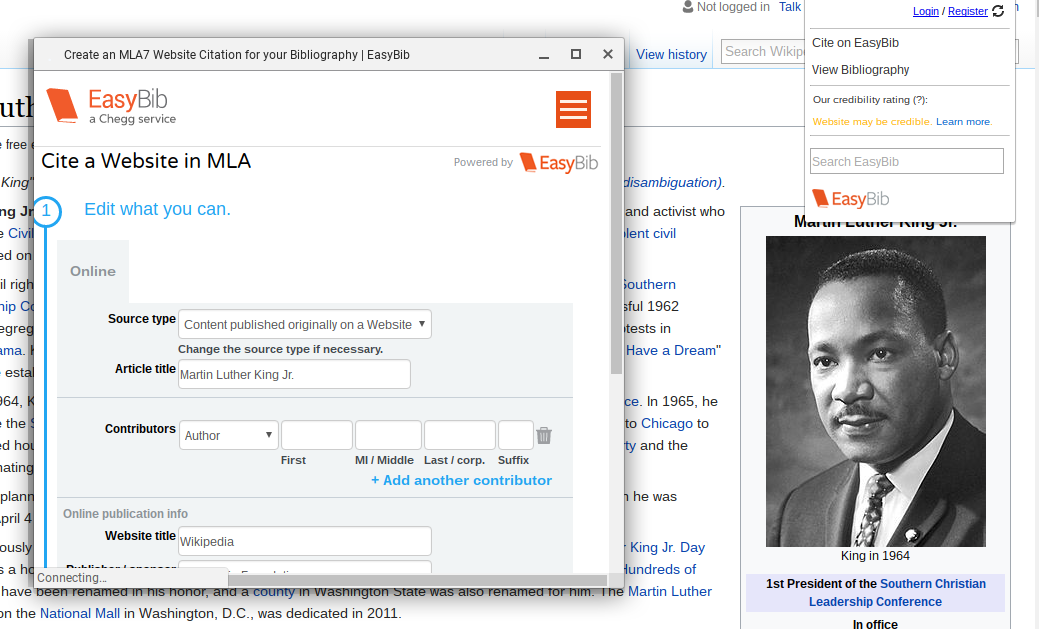Delete contributor with the trash icon

[544, 435]
